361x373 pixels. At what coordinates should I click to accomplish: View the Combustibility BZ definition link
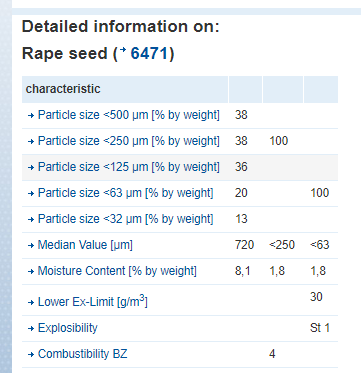83,354
